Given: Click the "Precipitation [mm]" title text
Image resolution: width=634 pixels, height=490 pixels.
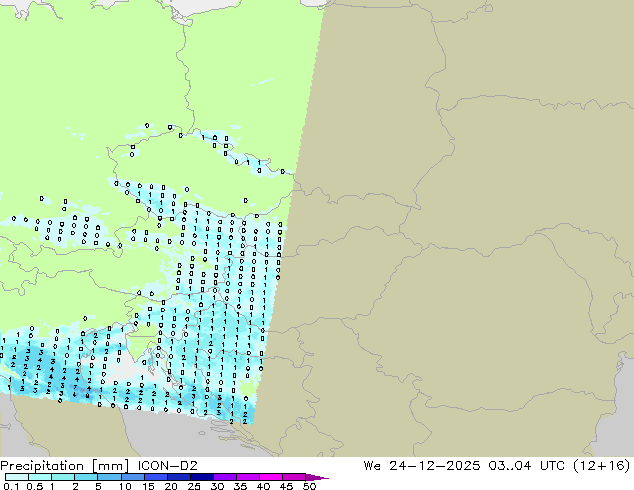Looking at the screenshot, I should tap(64, 466).
